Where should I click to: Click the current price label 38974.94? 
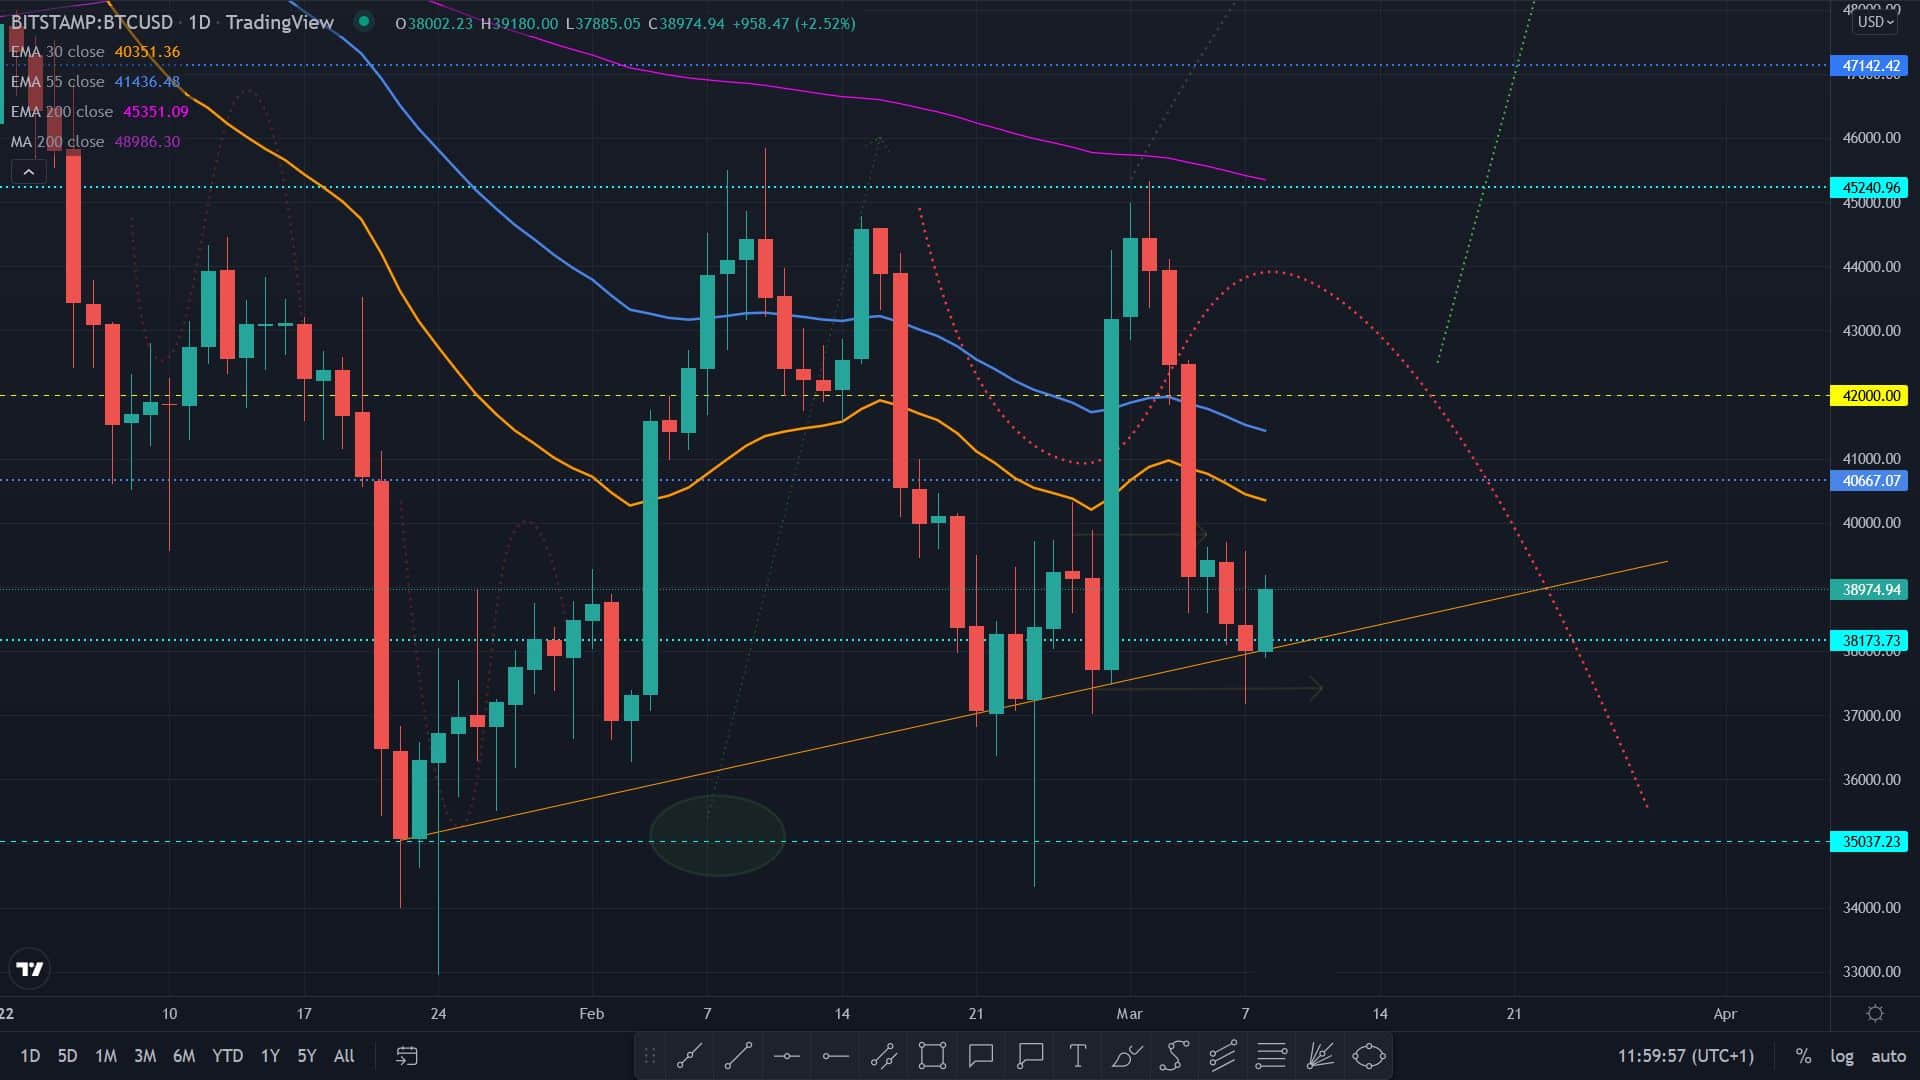pyautogui.click(x=1869, y=590)
